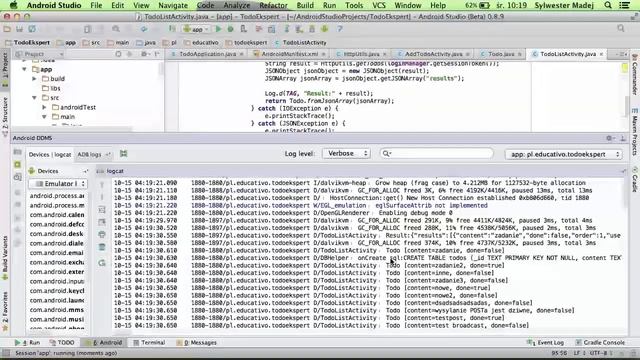The width and height of the screenshot is (640, 360).
Task: Start debugging with the bug icon
Action: point(230,29)
